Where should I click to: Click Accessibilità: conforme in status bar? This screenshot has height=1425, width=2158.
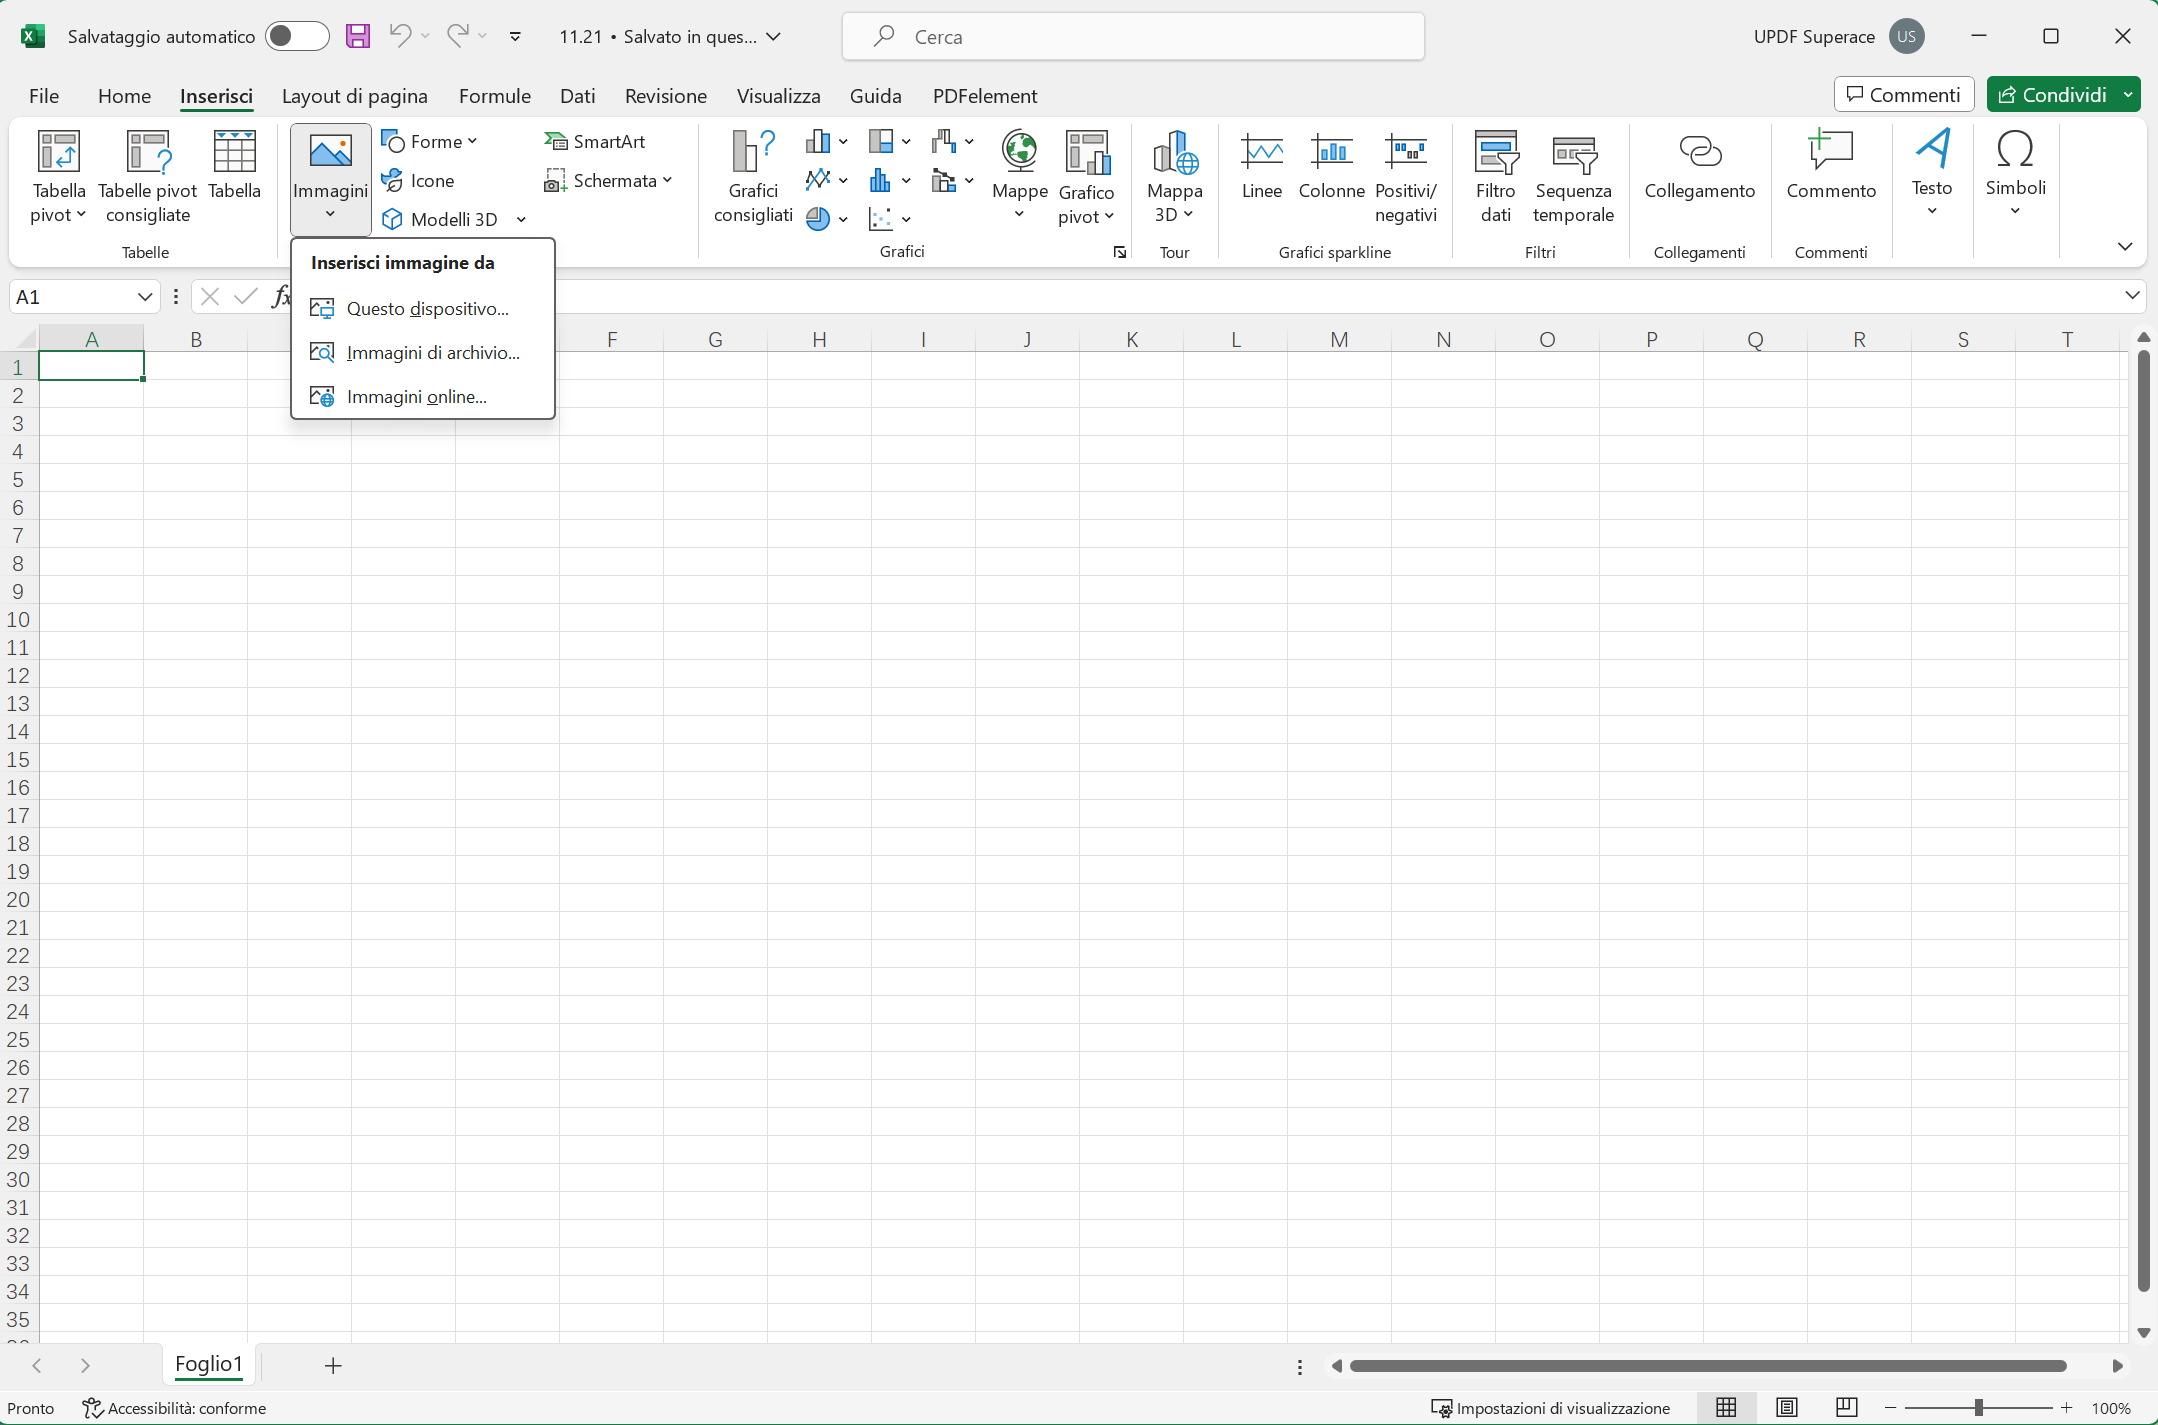point(174,1408)
